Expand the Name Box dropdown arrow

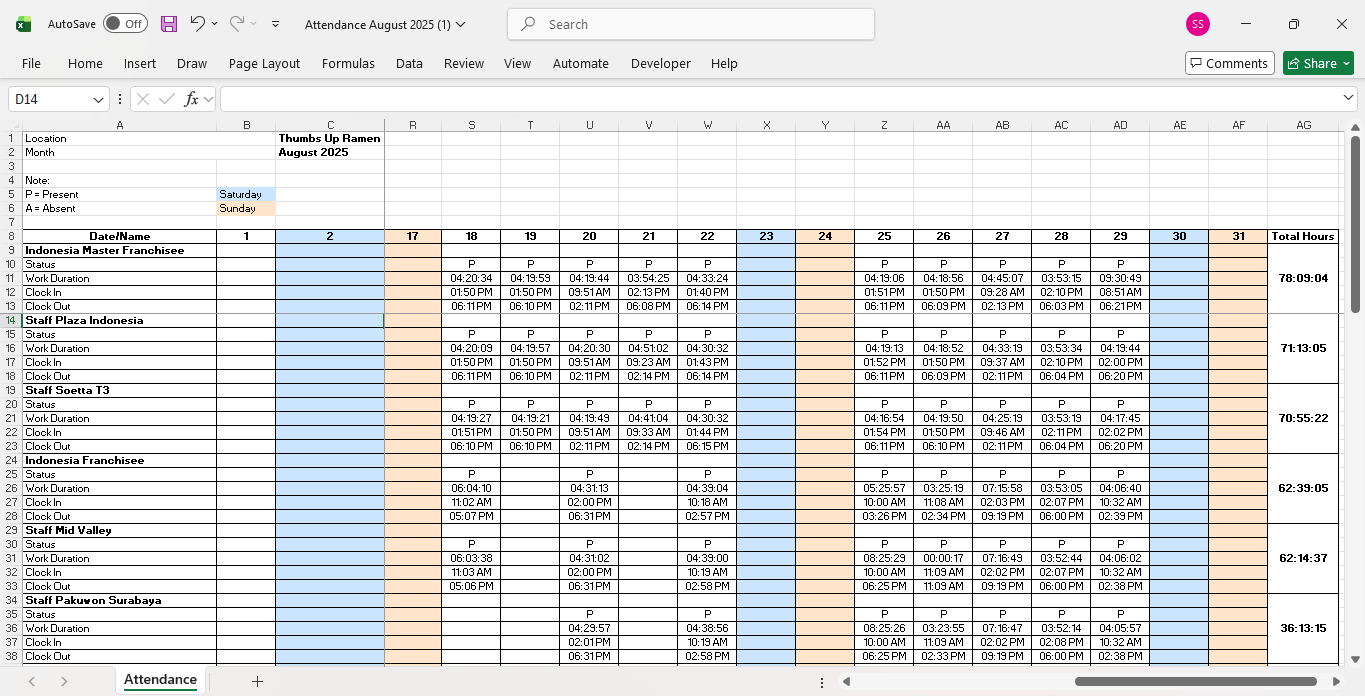click(98, 99)
